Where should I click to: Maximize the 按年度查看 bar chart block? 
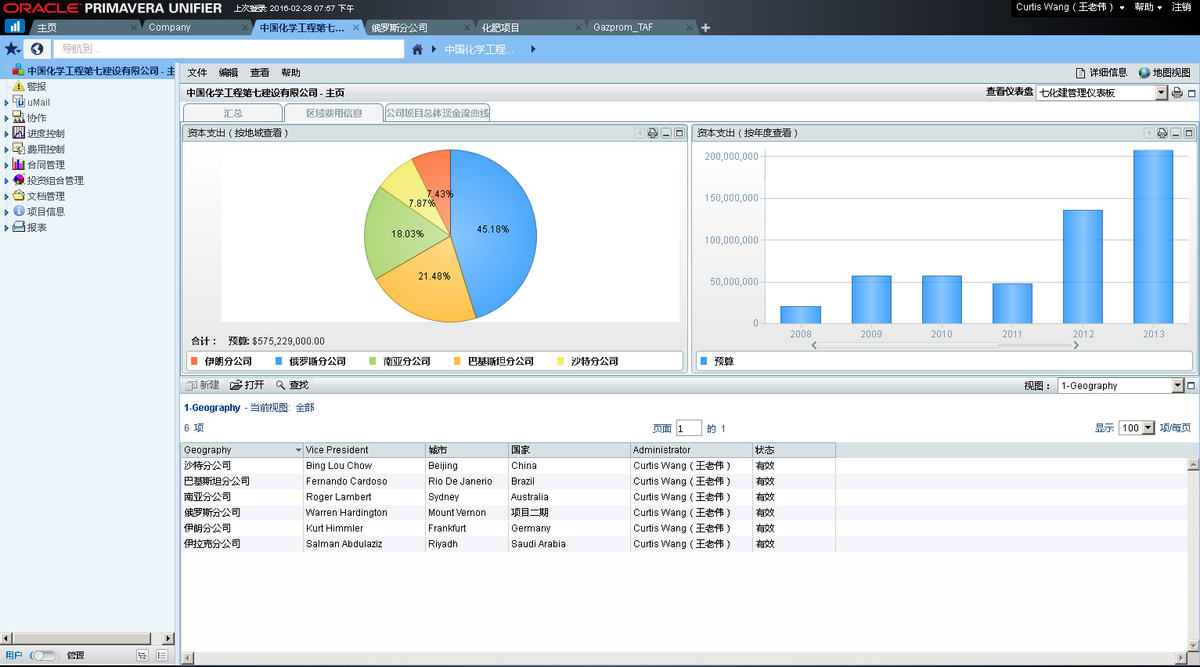(1189, 133)
